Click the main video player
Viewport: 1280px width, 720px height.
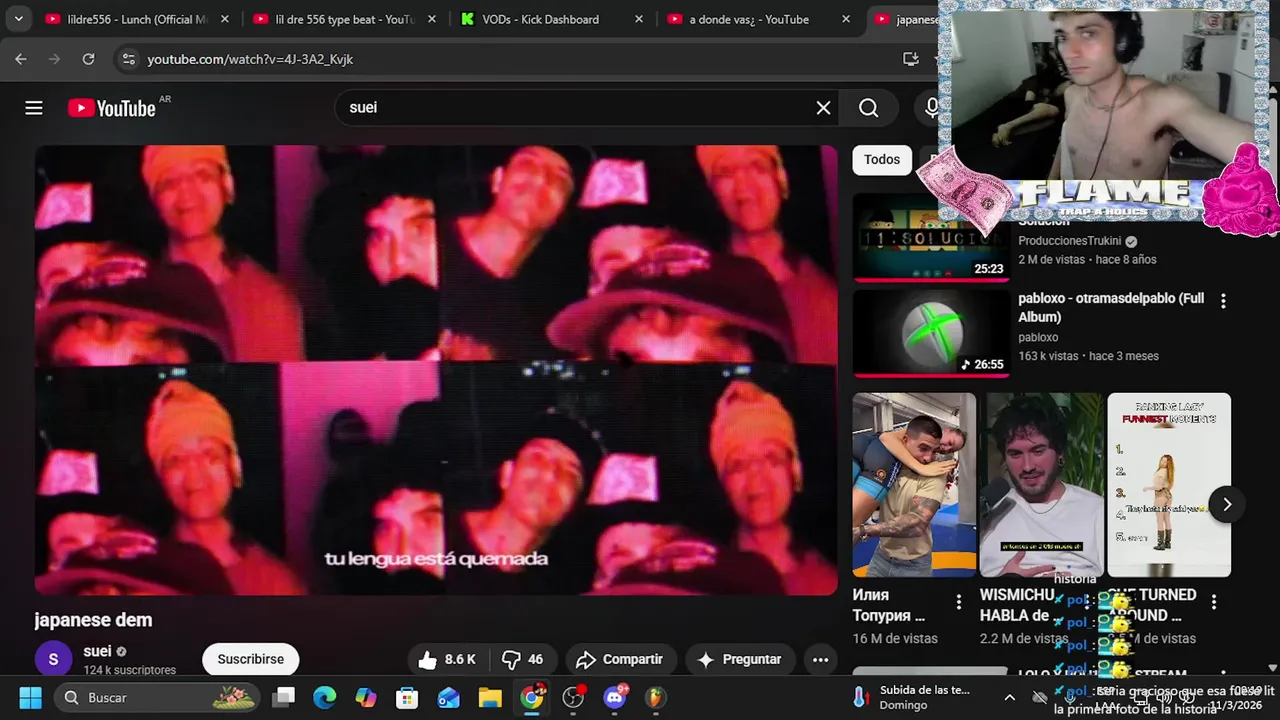tap(436, 370)
